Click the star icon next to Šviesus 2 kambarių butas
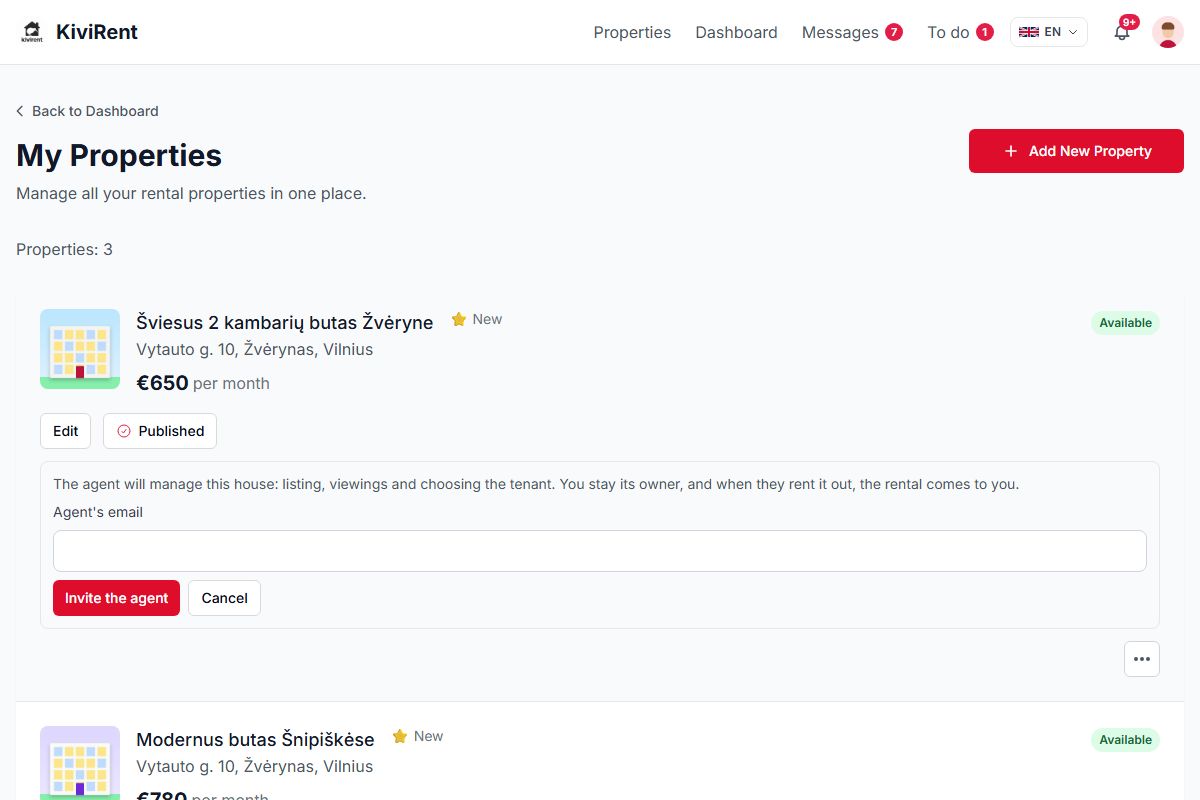1200x800 pixels. [x=459, y=320]
